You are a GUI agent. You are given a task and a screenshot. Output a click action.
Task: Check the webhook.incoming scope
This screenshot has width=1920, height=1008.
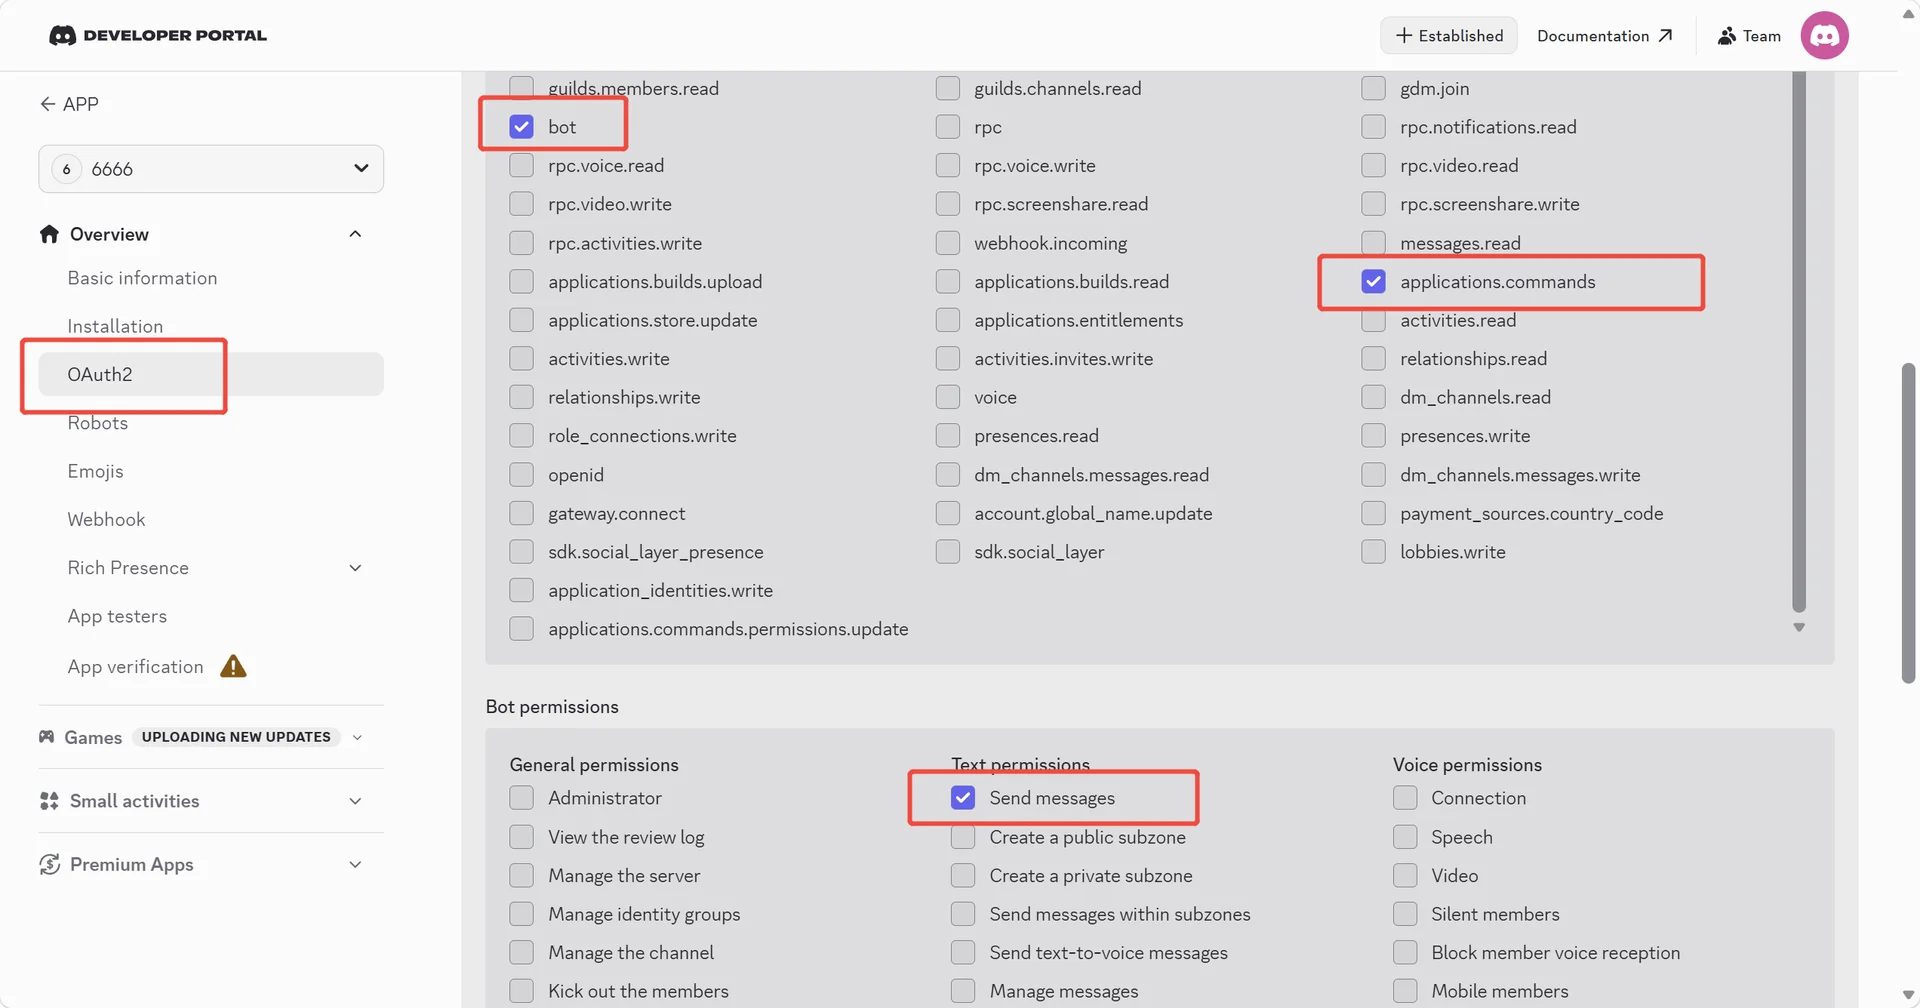[x=947, y=243]
